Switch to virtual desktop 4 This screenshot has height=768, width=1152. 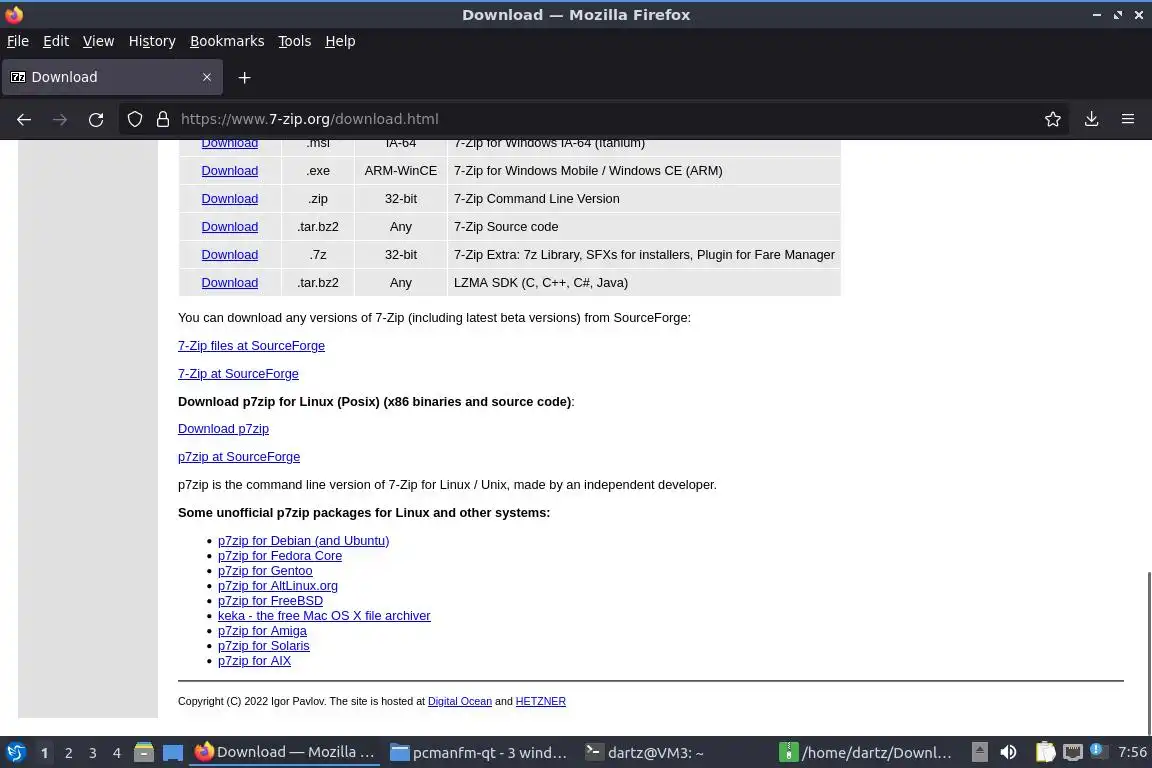coord(117,753)
